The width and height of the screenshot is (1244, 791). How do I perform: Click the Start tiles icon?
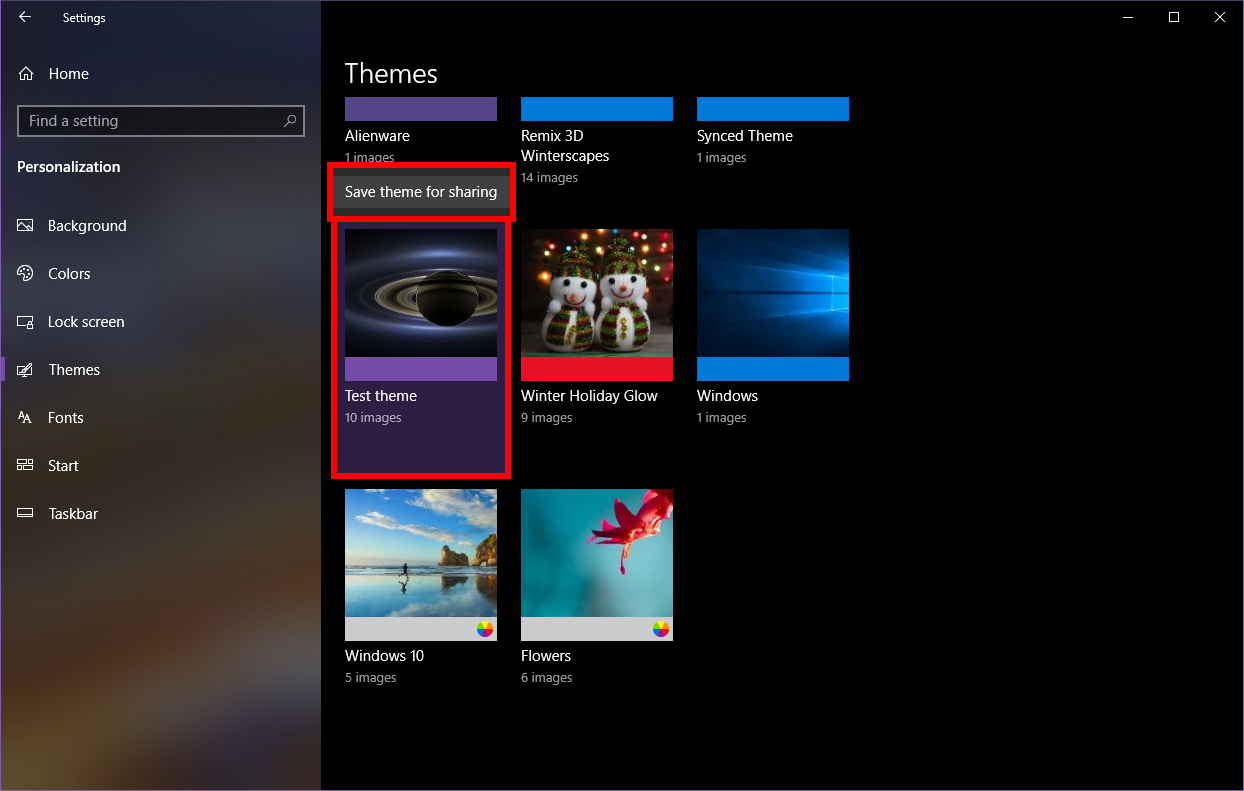(26, 466)
